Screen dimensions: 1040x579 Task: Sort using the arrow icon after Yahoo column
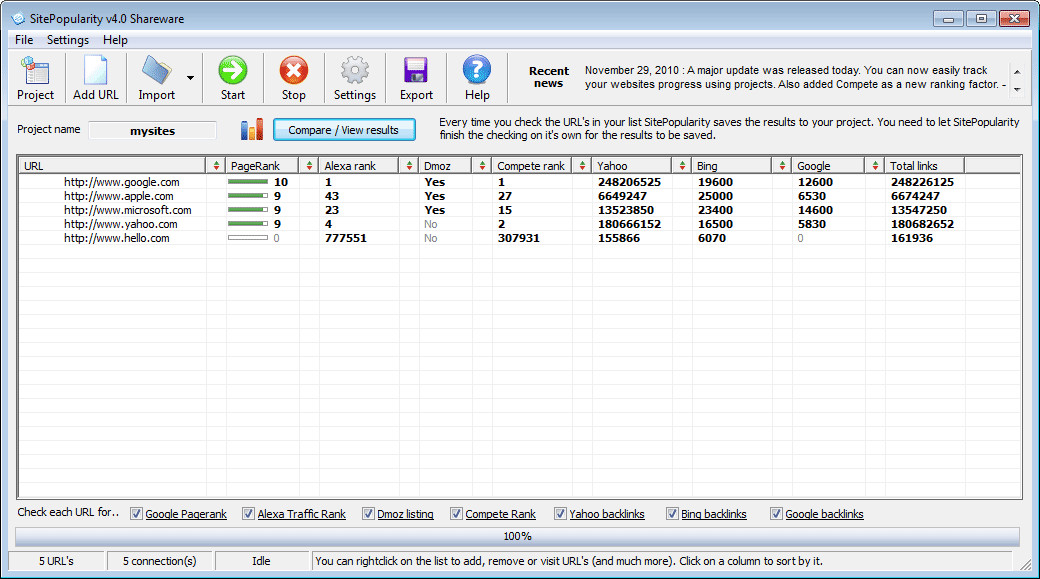click(x=682, y=166)
